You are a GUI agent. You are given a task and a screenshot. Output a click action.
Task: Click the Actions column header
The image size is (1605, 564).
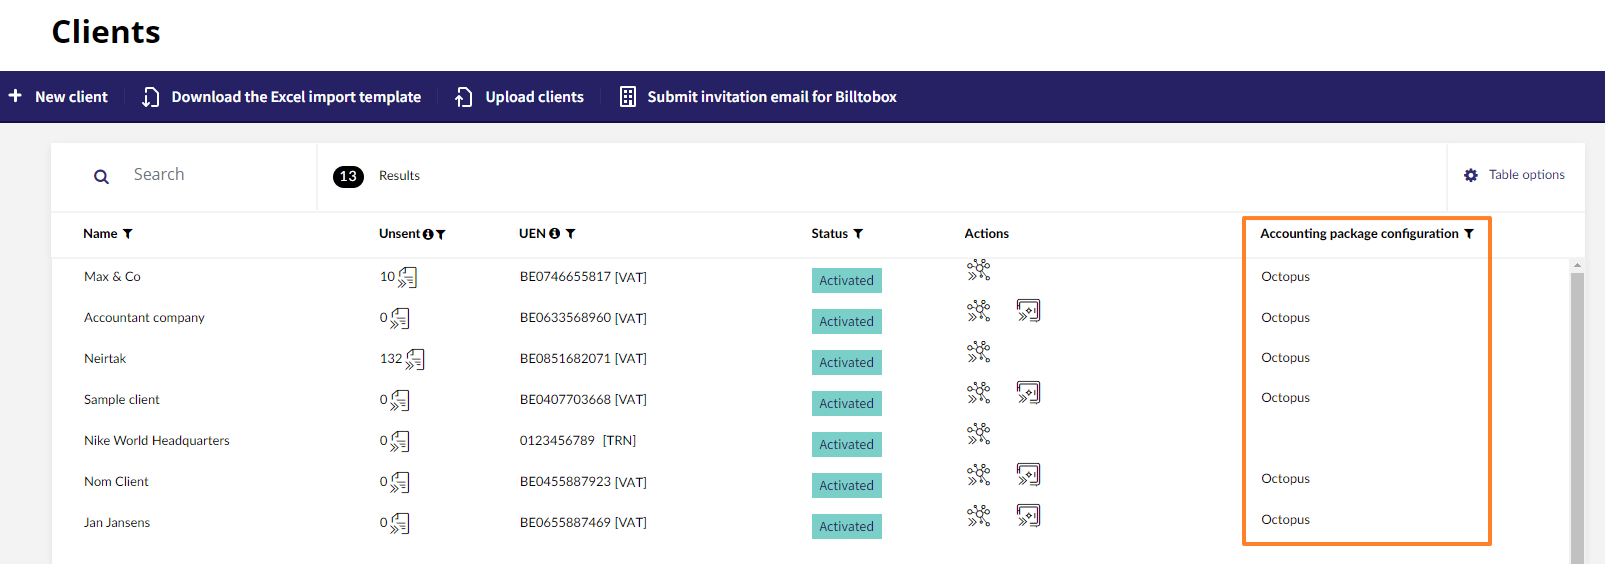tap(986, 234)
